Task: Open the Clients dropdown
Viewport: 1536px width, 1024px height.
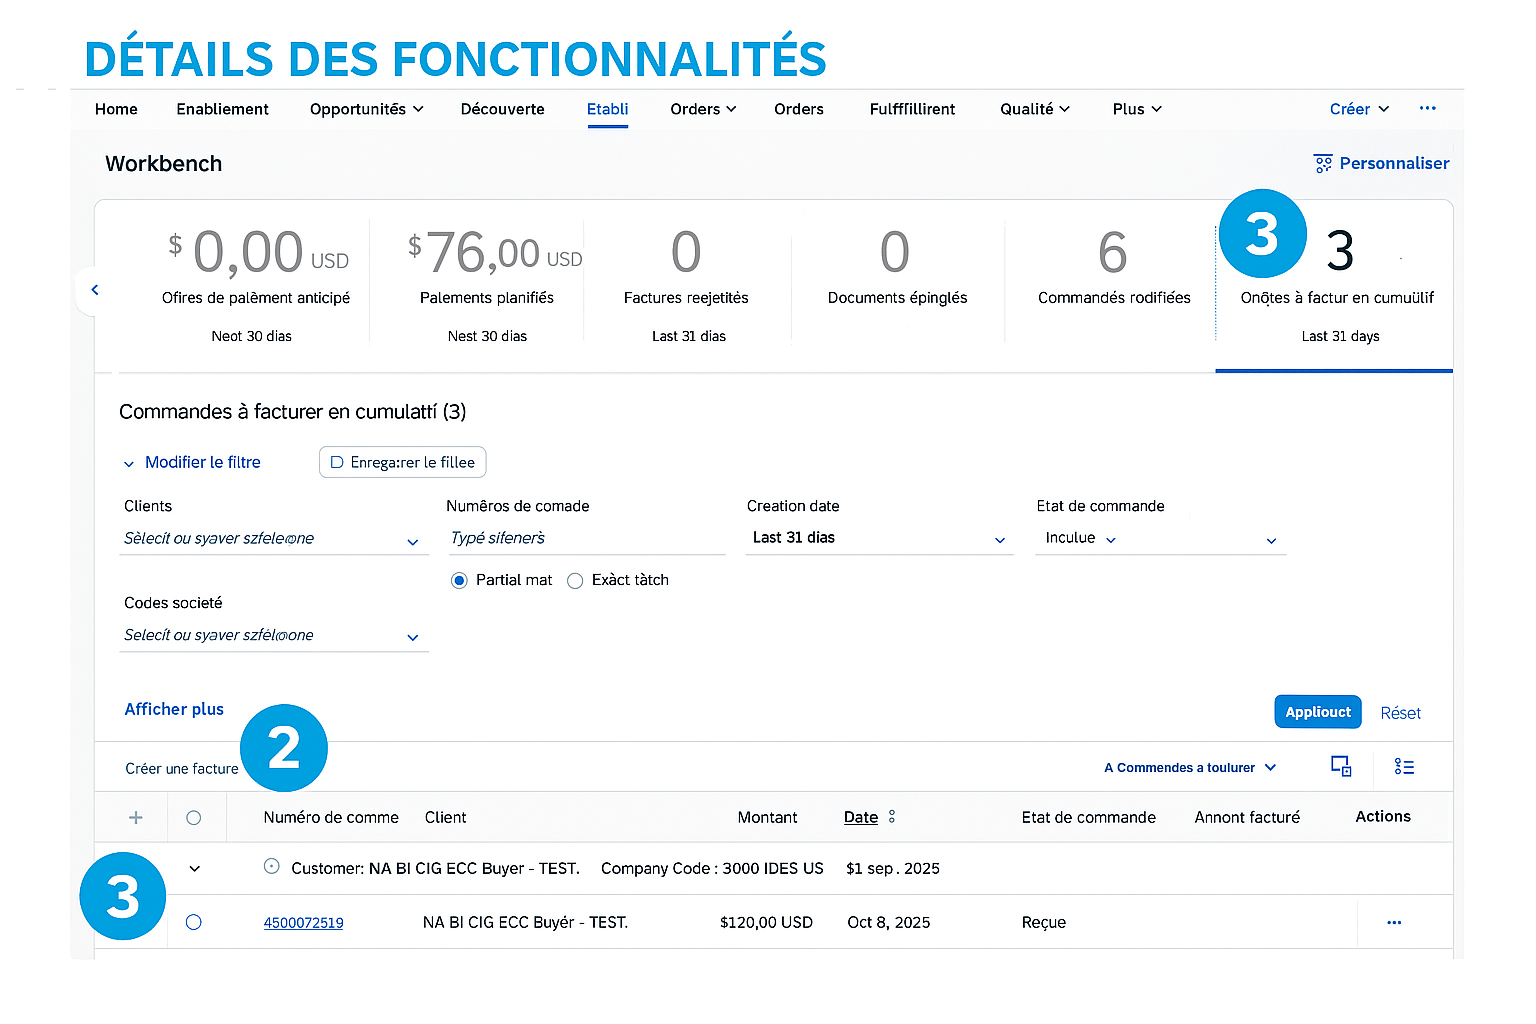Action: [x=412, y=541]
